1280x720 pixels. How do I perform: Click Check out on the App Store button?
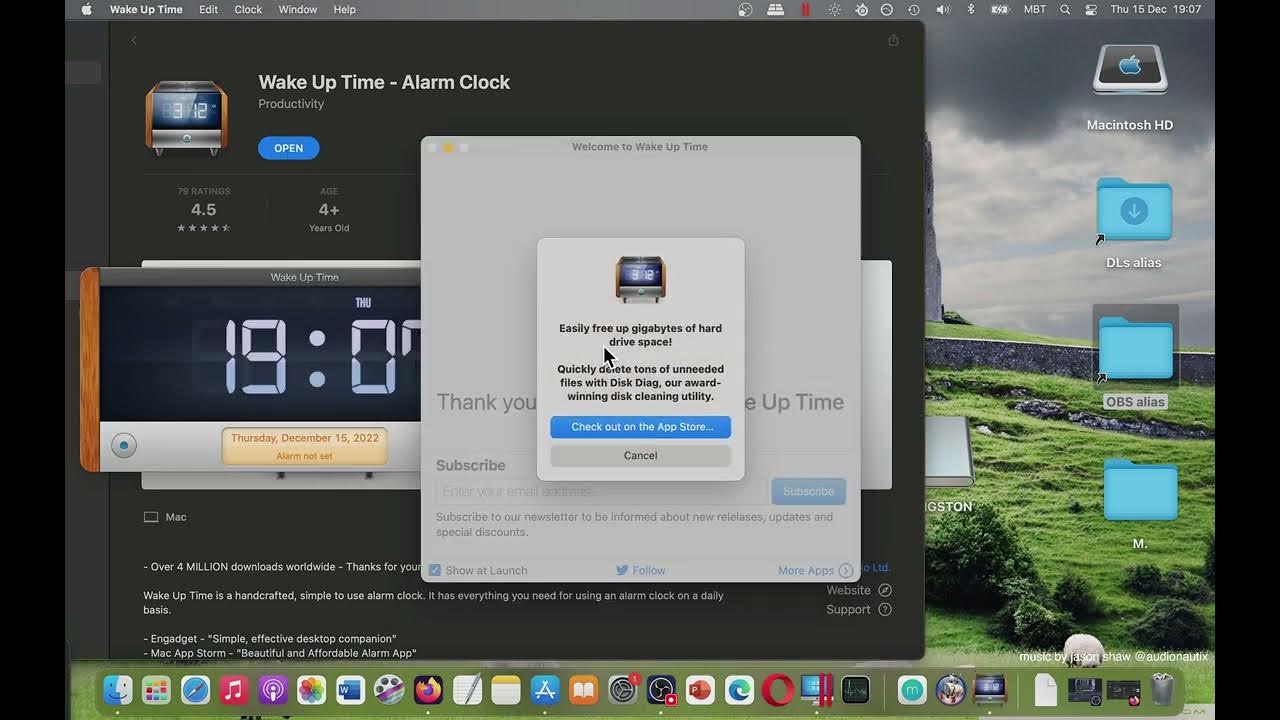click(x=640, y=427)
